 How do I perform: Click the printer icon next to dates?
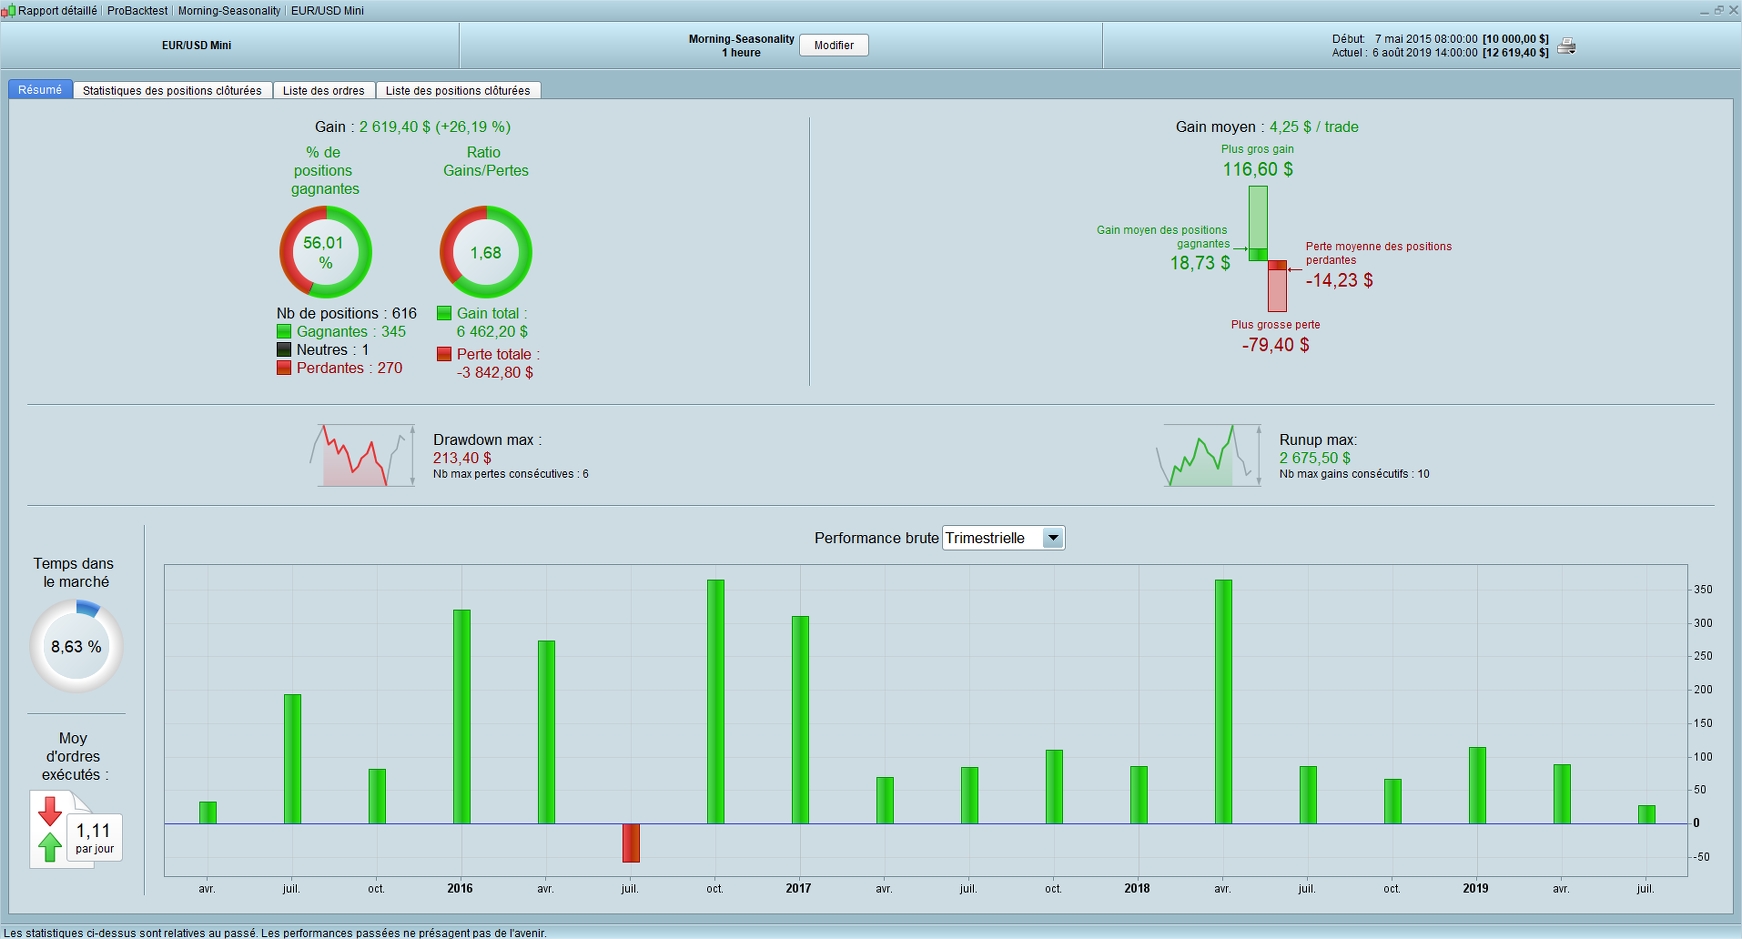1567,46
